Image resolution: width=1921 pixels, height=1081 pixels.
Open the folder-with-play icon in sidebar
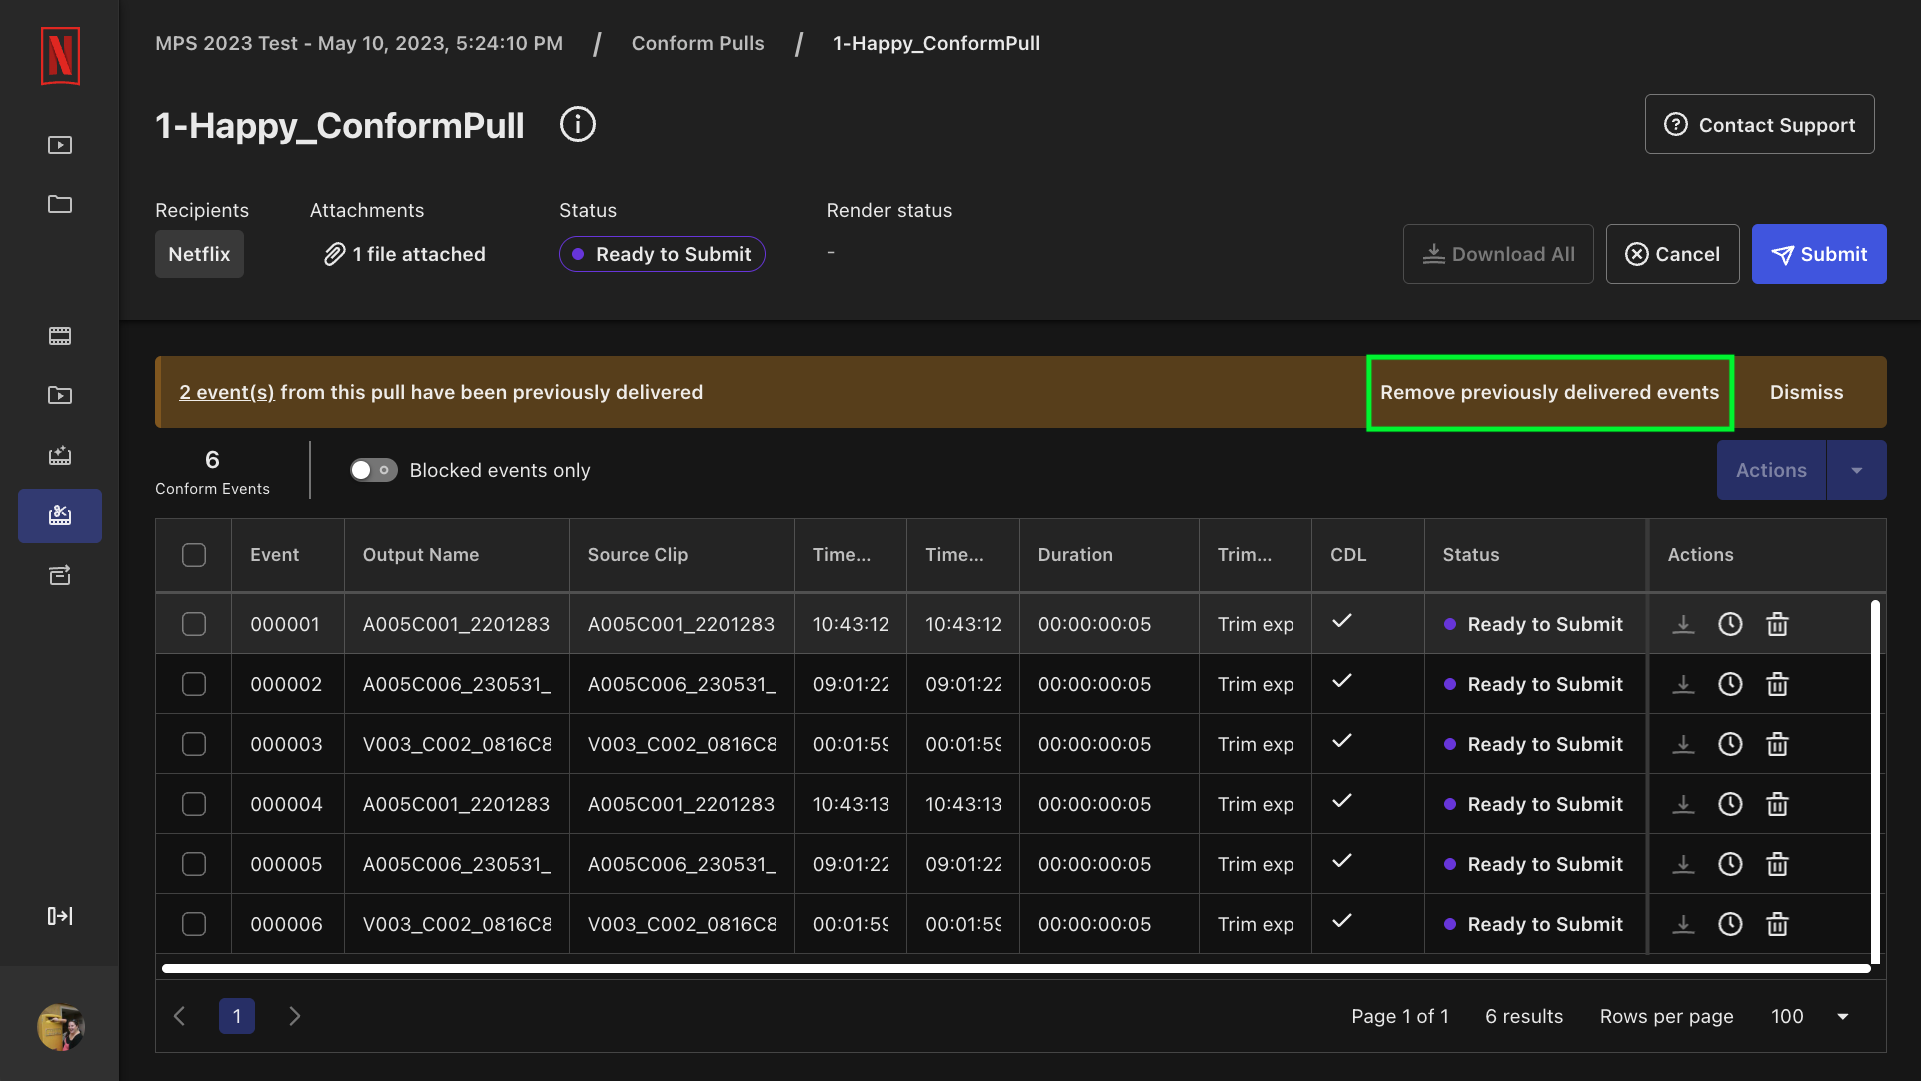(60, 395)
